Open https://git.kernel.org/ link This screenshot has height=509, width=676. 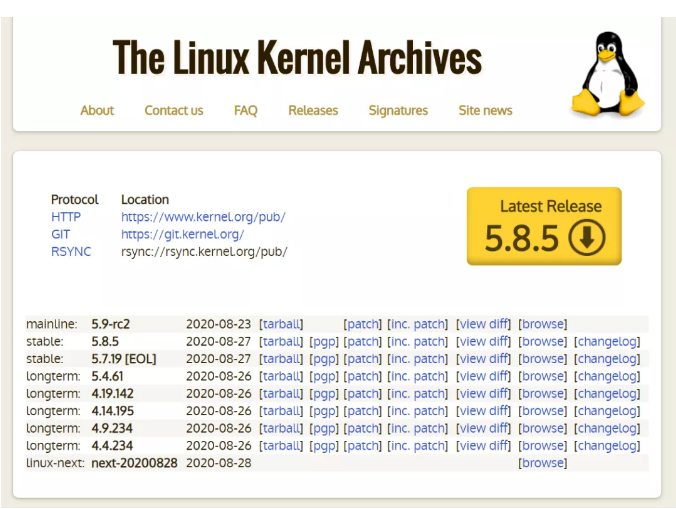pos(182,234)
